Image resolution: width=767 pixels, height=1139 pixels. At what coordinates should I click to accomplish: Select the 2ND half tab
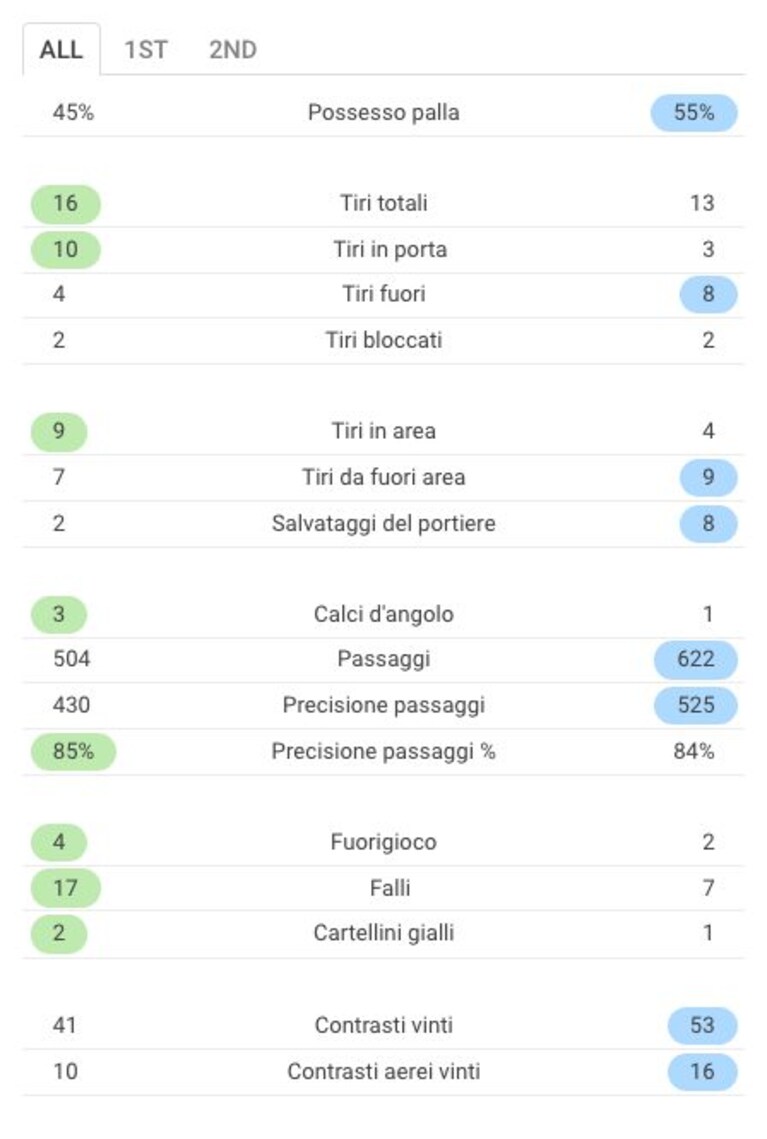(x=233, y=49)
